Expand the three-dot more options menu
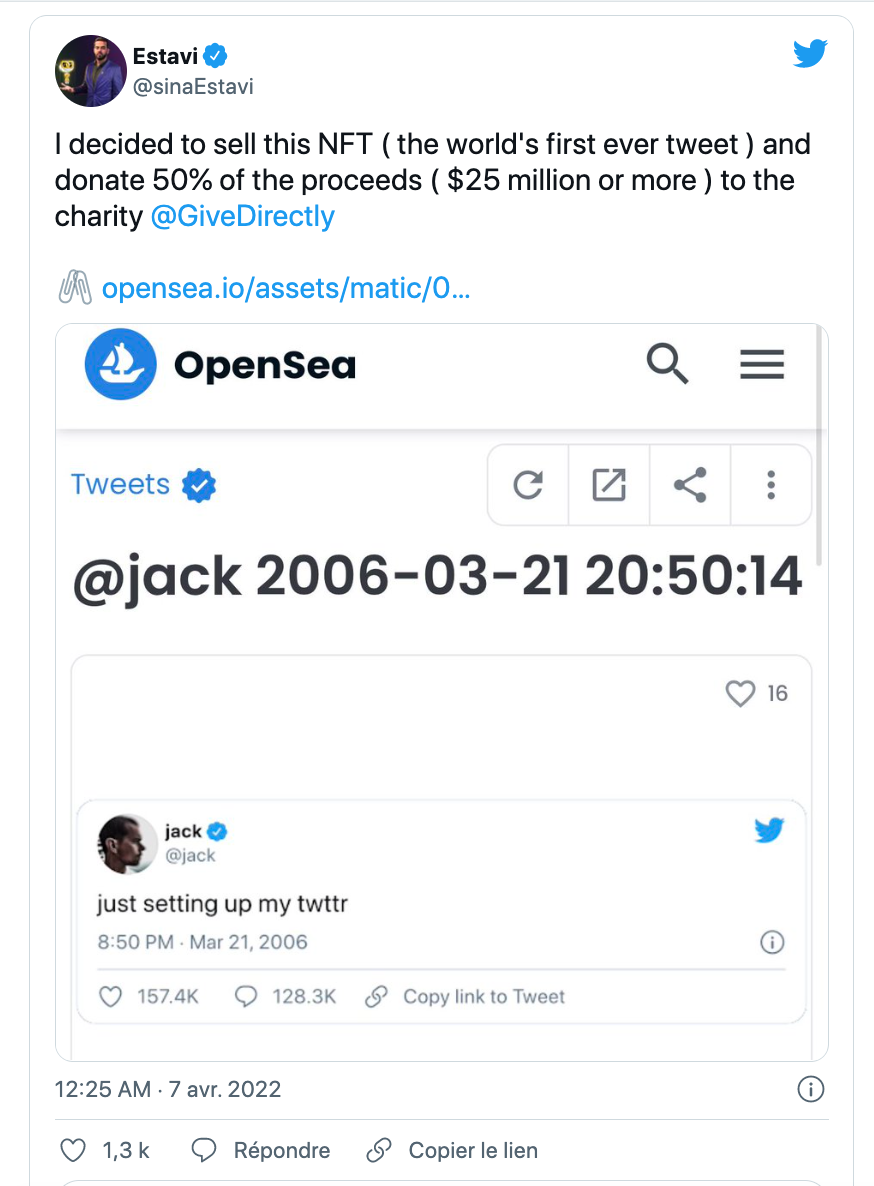This screenshot has height=1186, width=874. click(771, 486)
